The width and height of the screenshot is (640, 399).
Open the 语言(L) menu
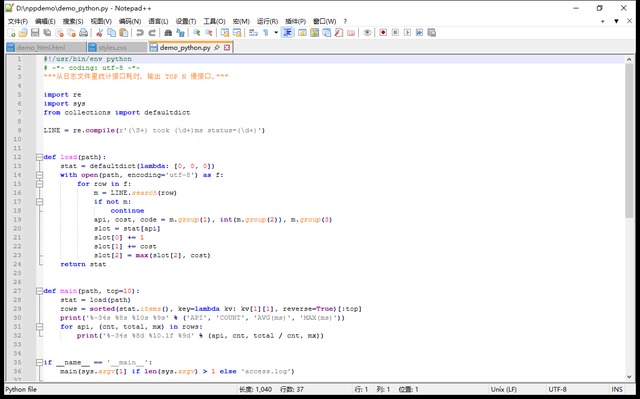pos(158,21)
